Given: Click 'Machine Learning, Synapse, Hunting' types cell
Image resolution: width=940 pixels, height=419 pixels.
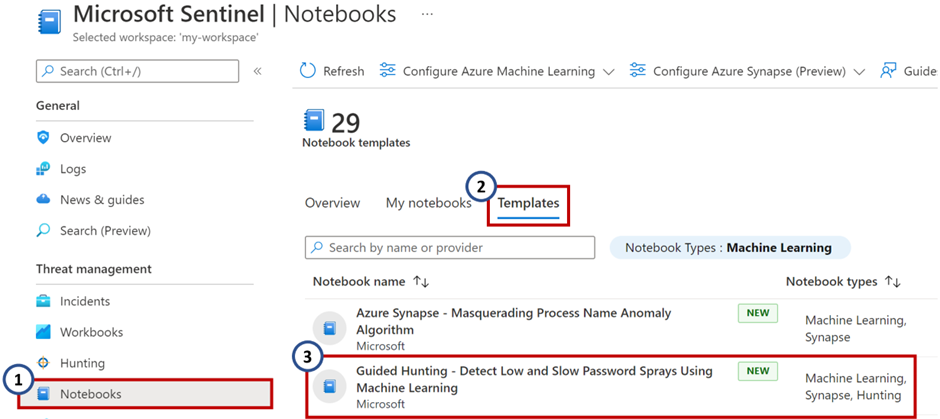Looking at the screenshot, I should [x=856, y=387].
